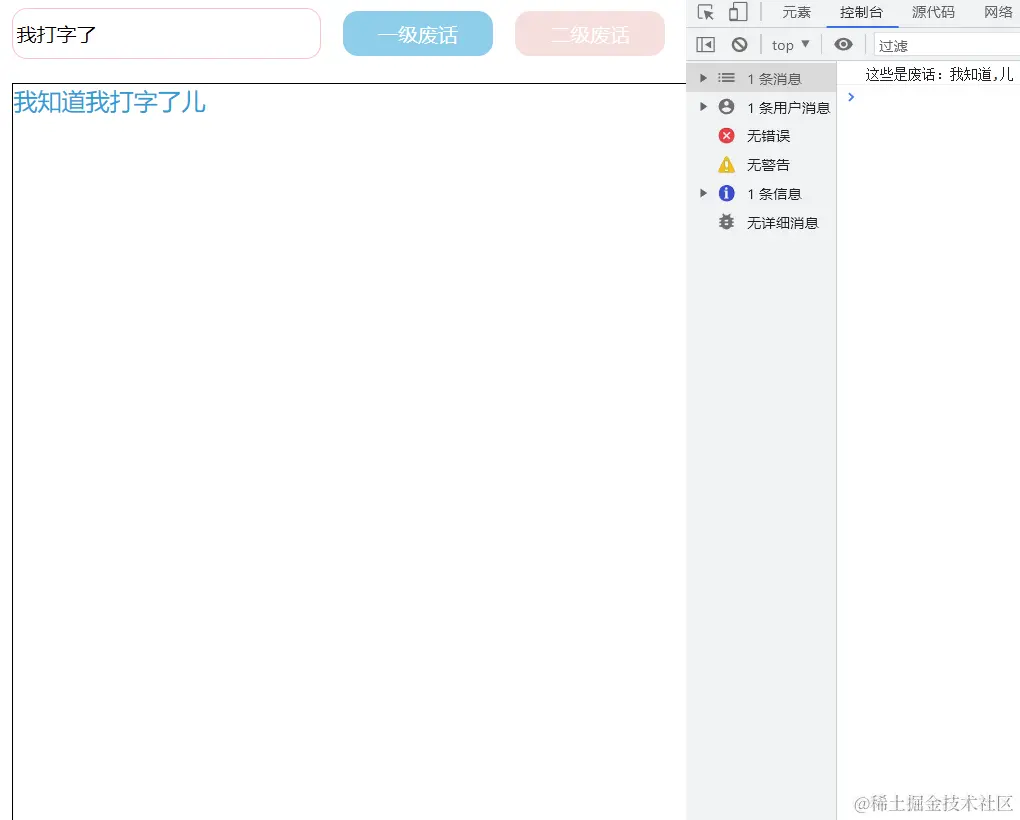Switch to the 网络 tab
Image resolution: width=1020 pixels, height=820 pixels.
[x=999, y=12]
